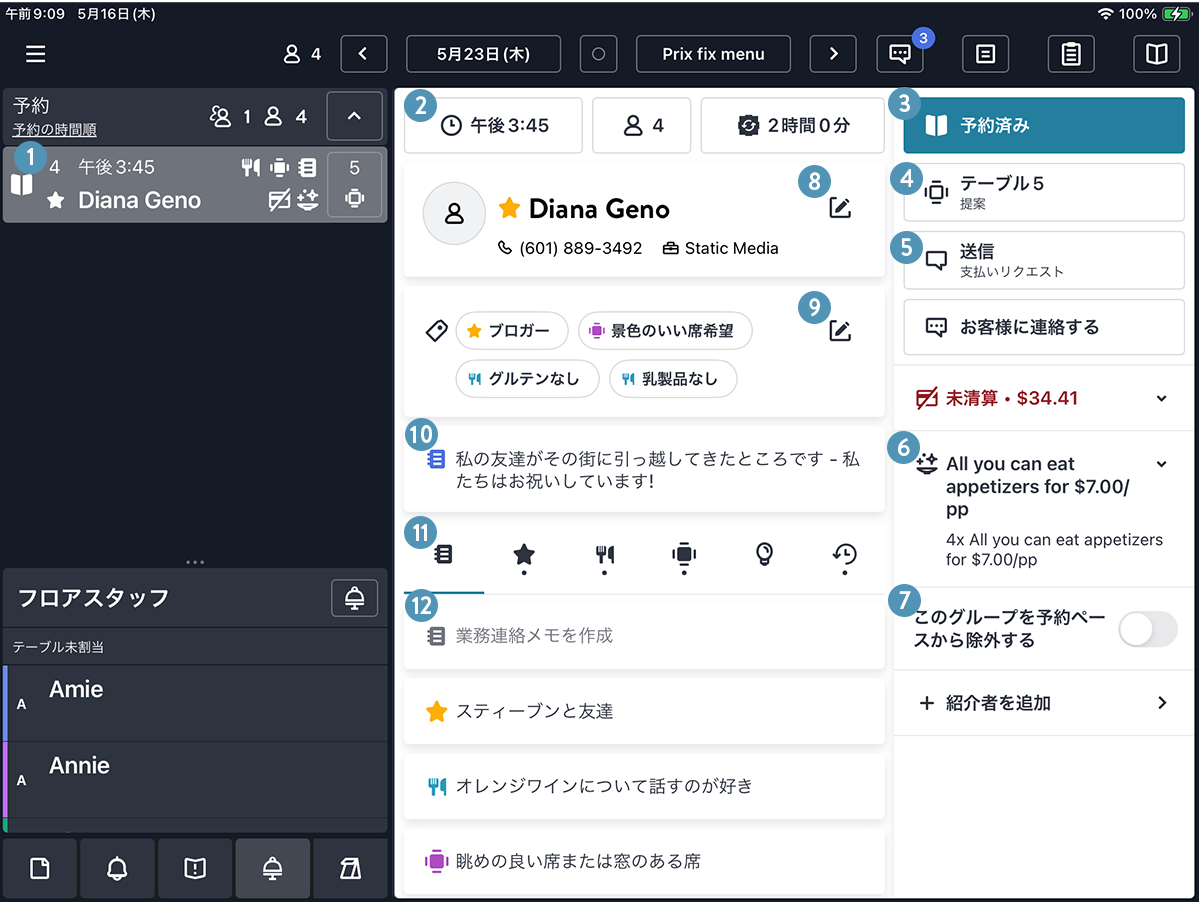Select the reservation notes tab icon
Viewport: 1201px width, 902px height.
point(444,554)
